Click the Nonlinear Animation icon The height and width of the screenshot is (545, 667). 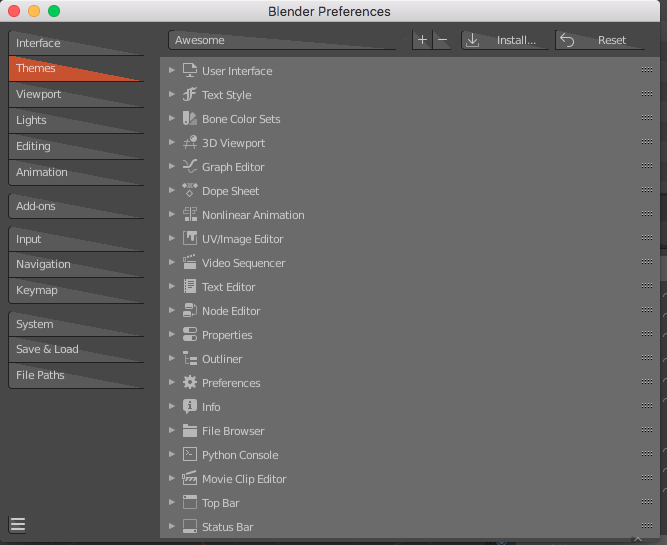pyautogui.click(x=190, y=214)
